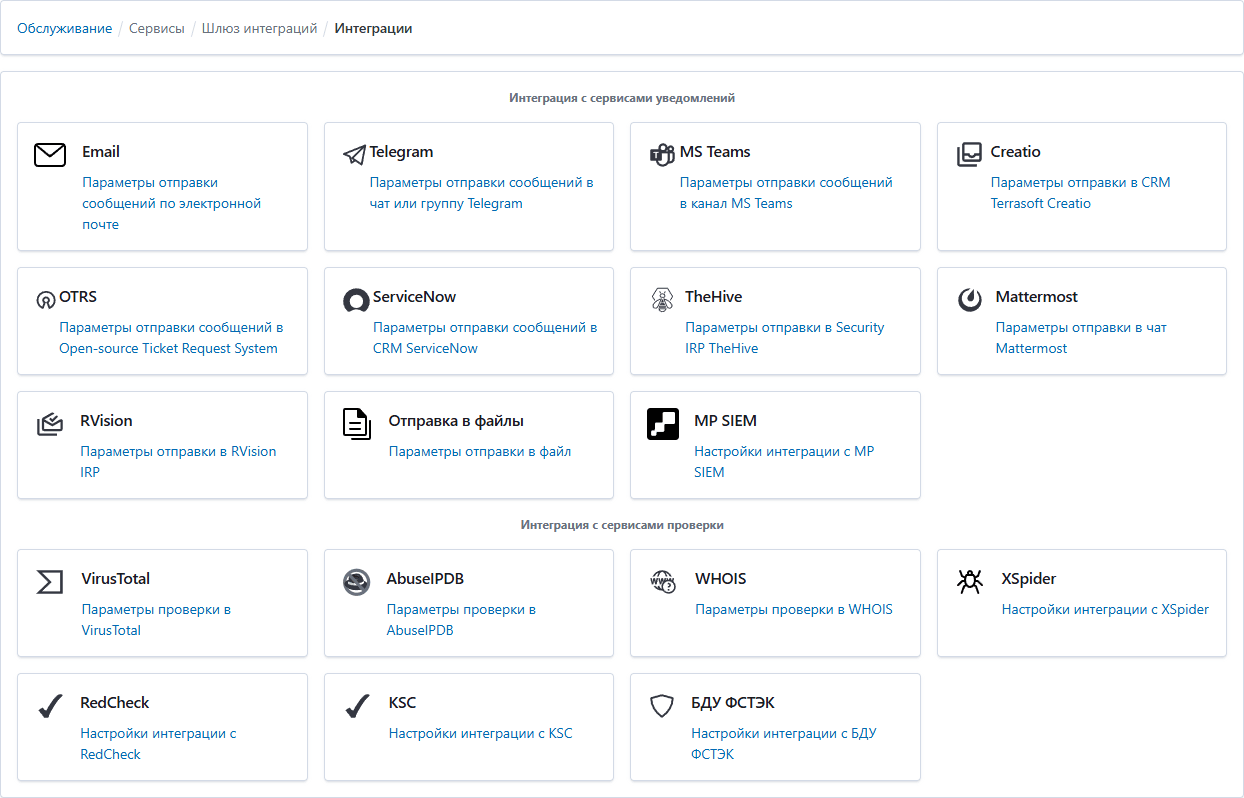The image size is (1244, 798).
Task: Click the БДУ ФСТЭК shield icon
Action: coord(662,707)
